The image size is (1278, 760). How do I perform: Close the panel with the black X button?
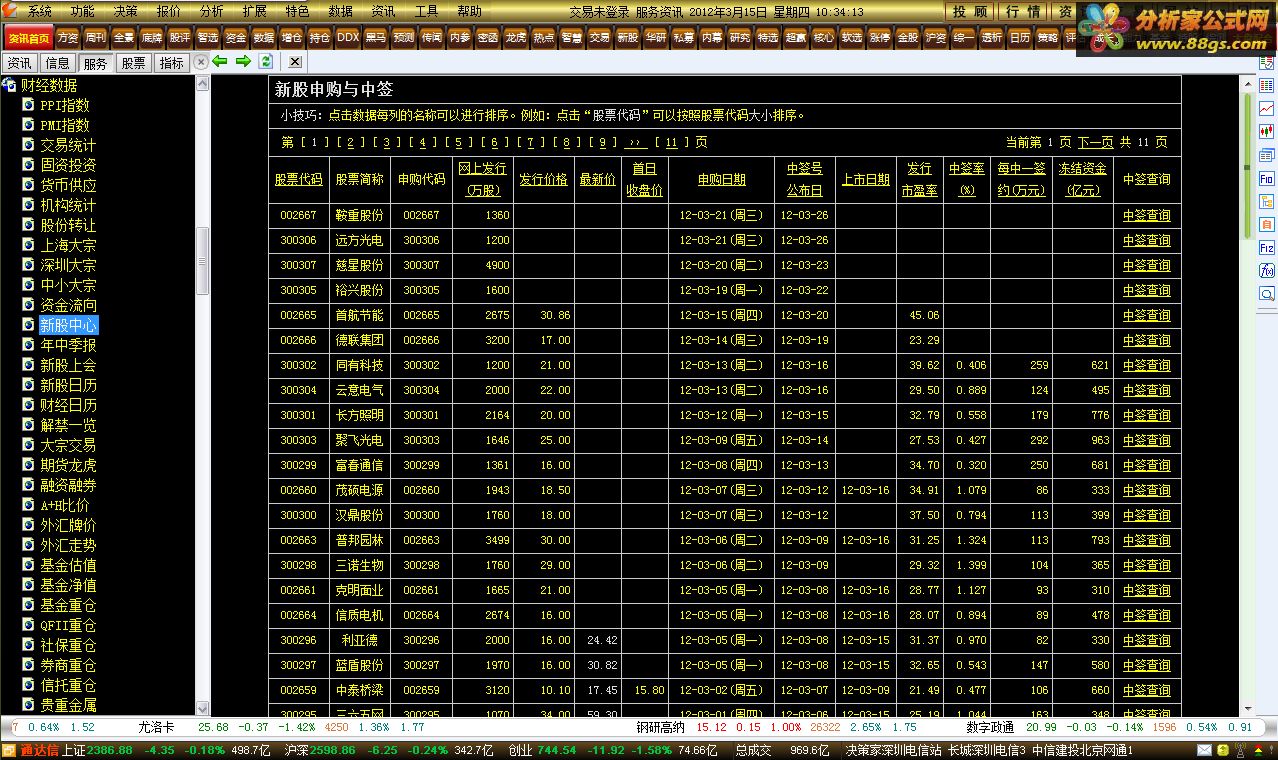(295, 62)
